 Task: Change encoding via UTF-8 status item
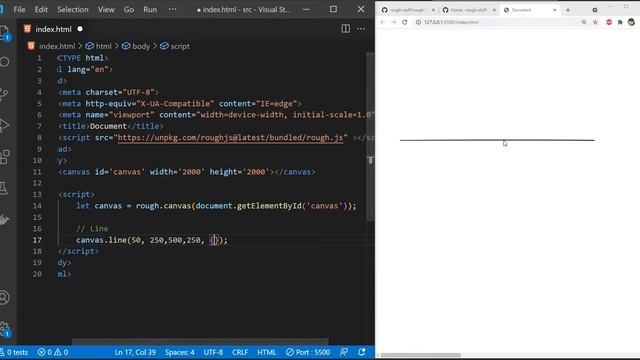click(213, 352)
